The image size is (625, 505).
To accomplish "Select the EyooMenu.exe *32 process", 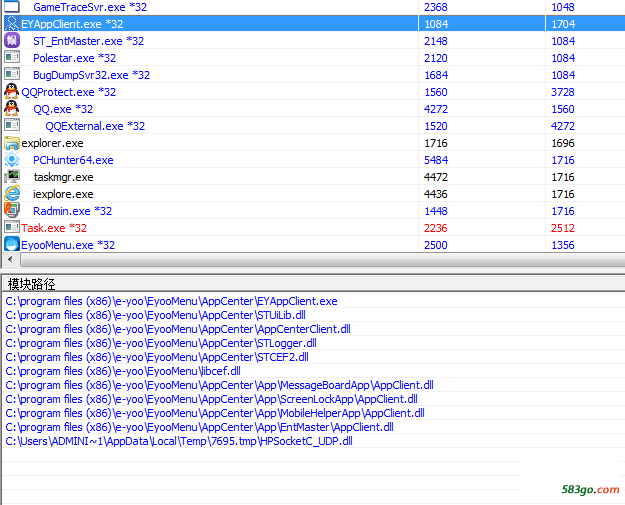I will [68, 245].
